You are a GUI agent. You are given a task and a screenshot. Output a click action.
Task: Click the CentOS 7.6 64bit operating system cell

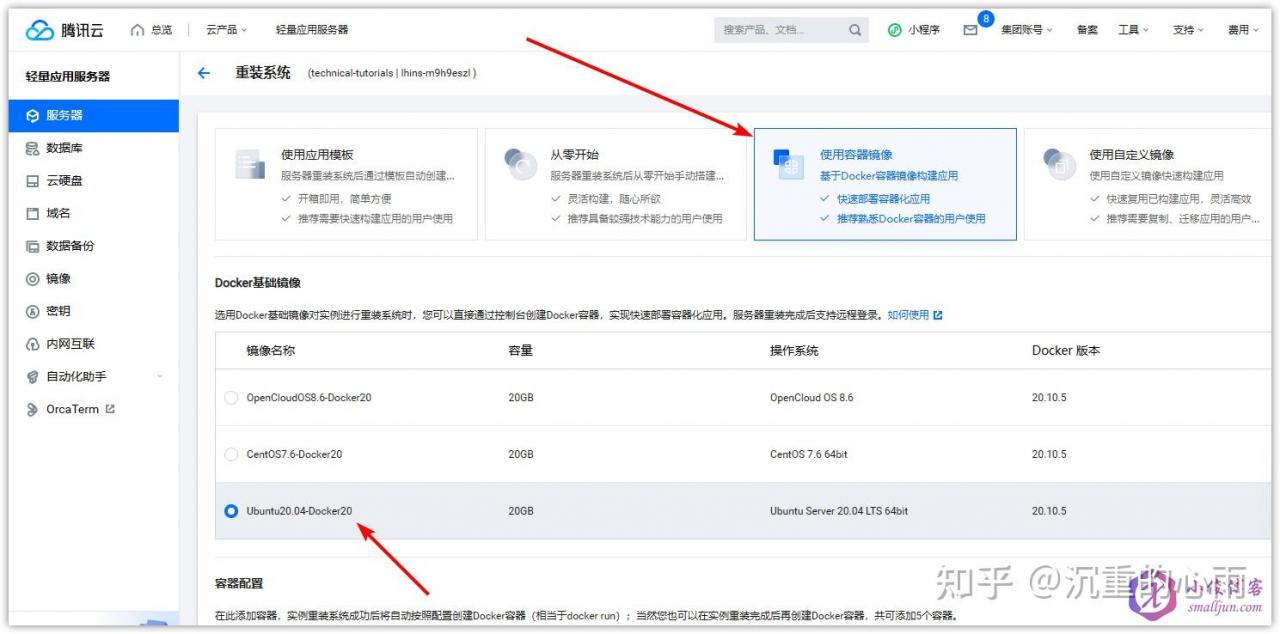[x=808, y=454]
